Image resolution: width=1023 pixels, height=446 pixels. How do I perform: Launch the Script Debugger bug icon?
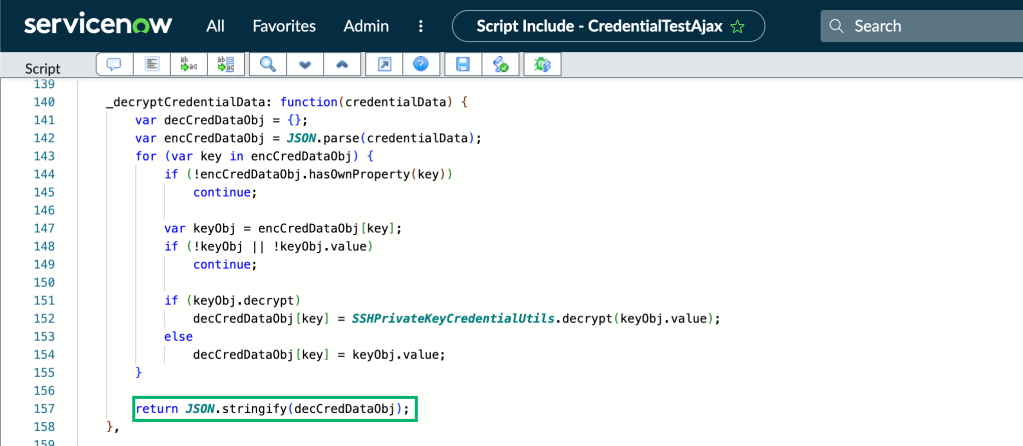(x=542, y=65)
